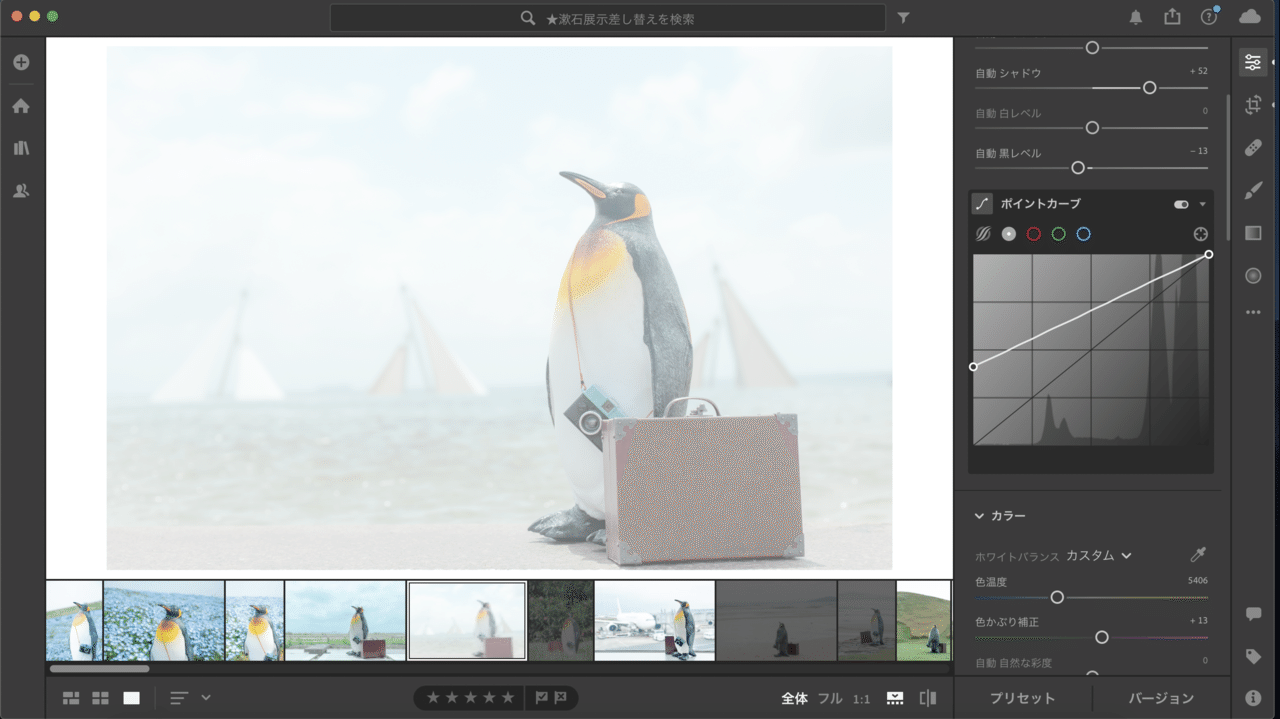Open the Comments panel icon
Image resolution: width=1280 pixels, height=719 pixels.
tap(1253, 614)
